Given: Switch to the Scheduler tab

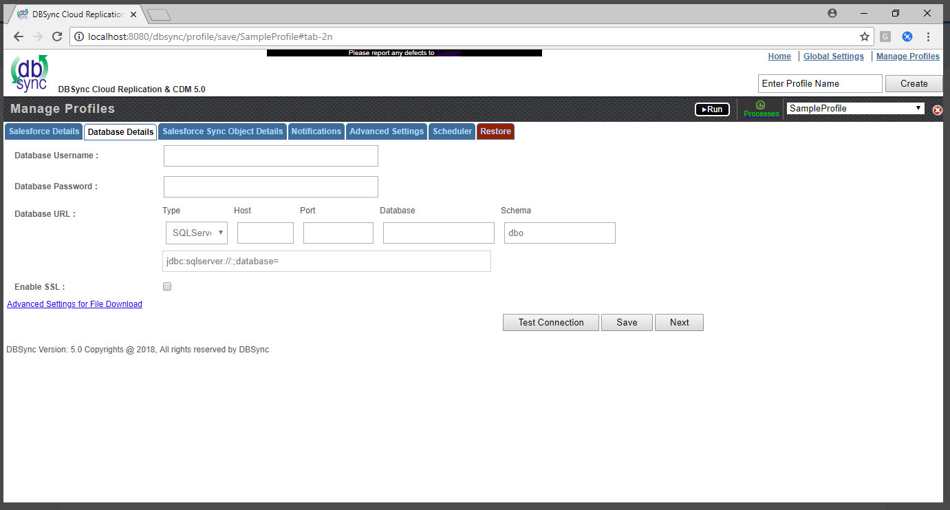Looking at the screenshot, I should tap(452, 131).
